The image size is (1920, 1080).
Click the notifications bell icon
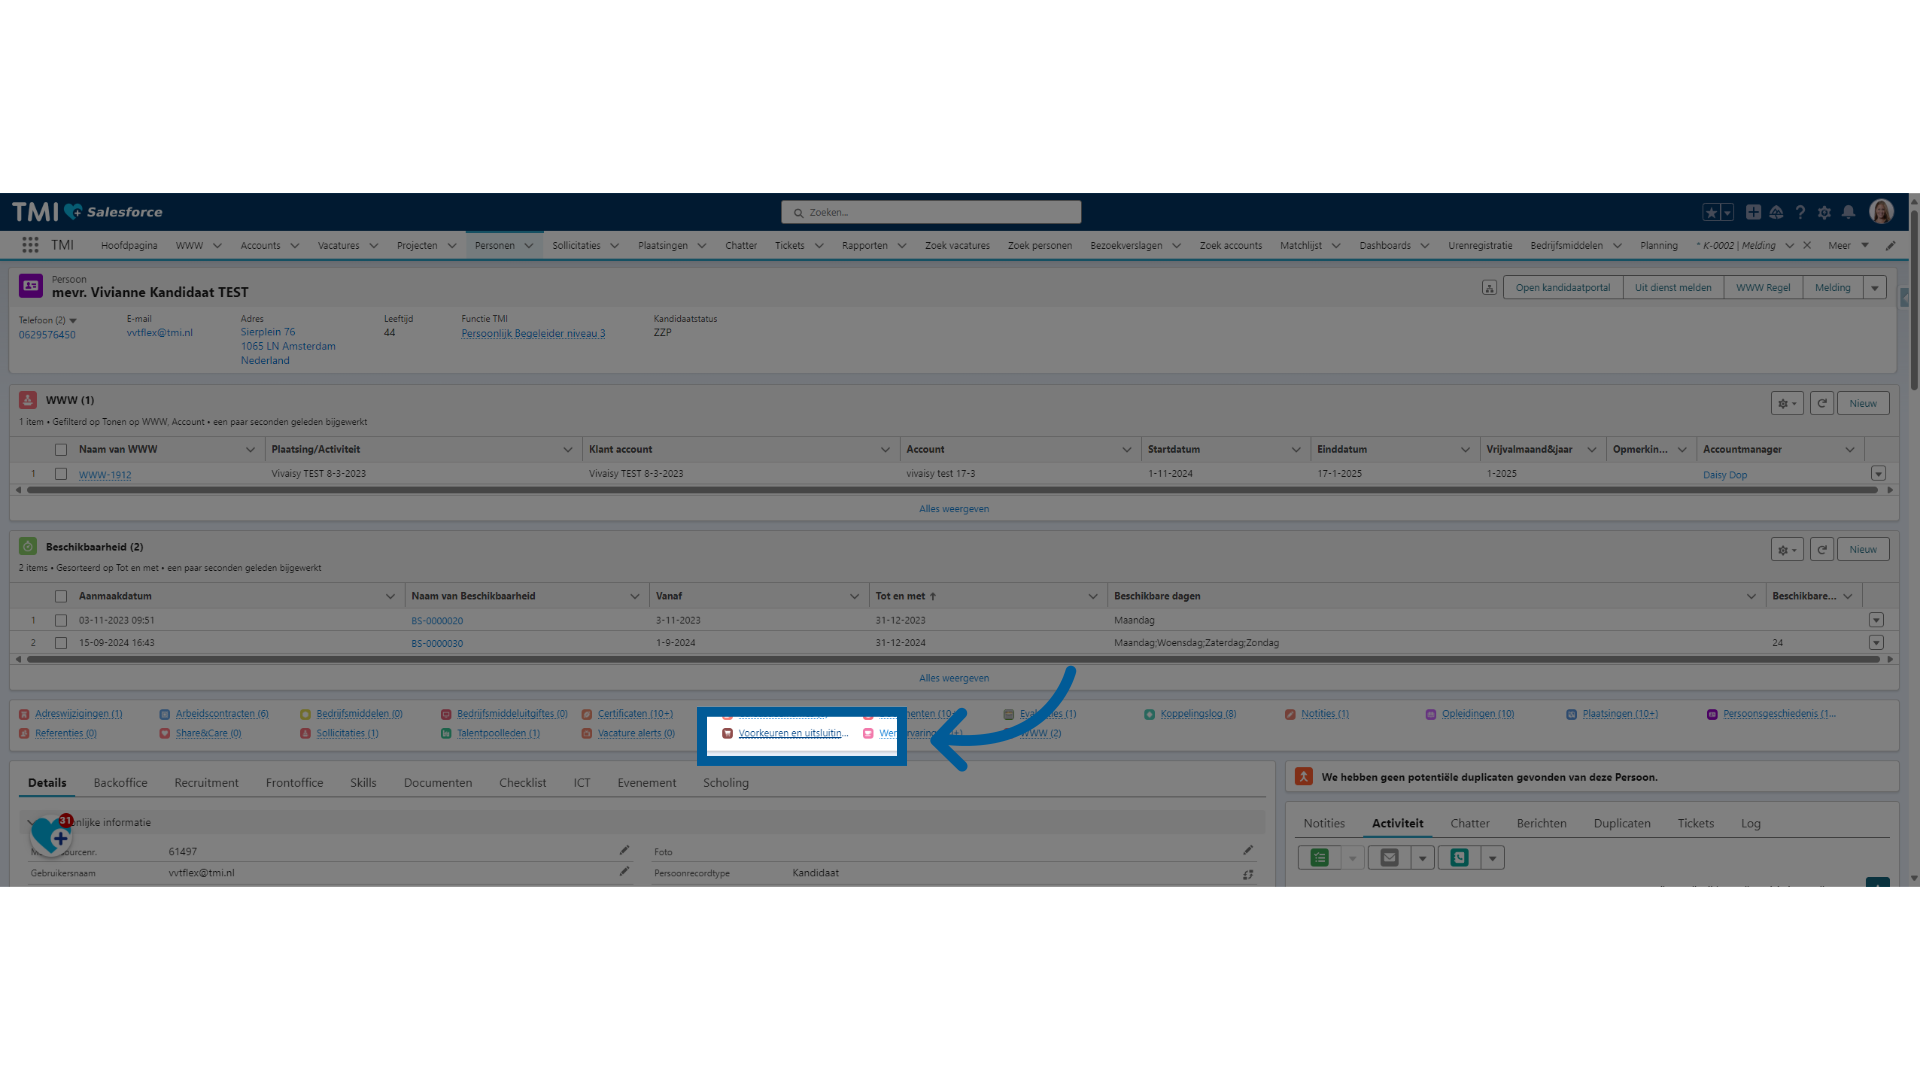pos(1848,212)
